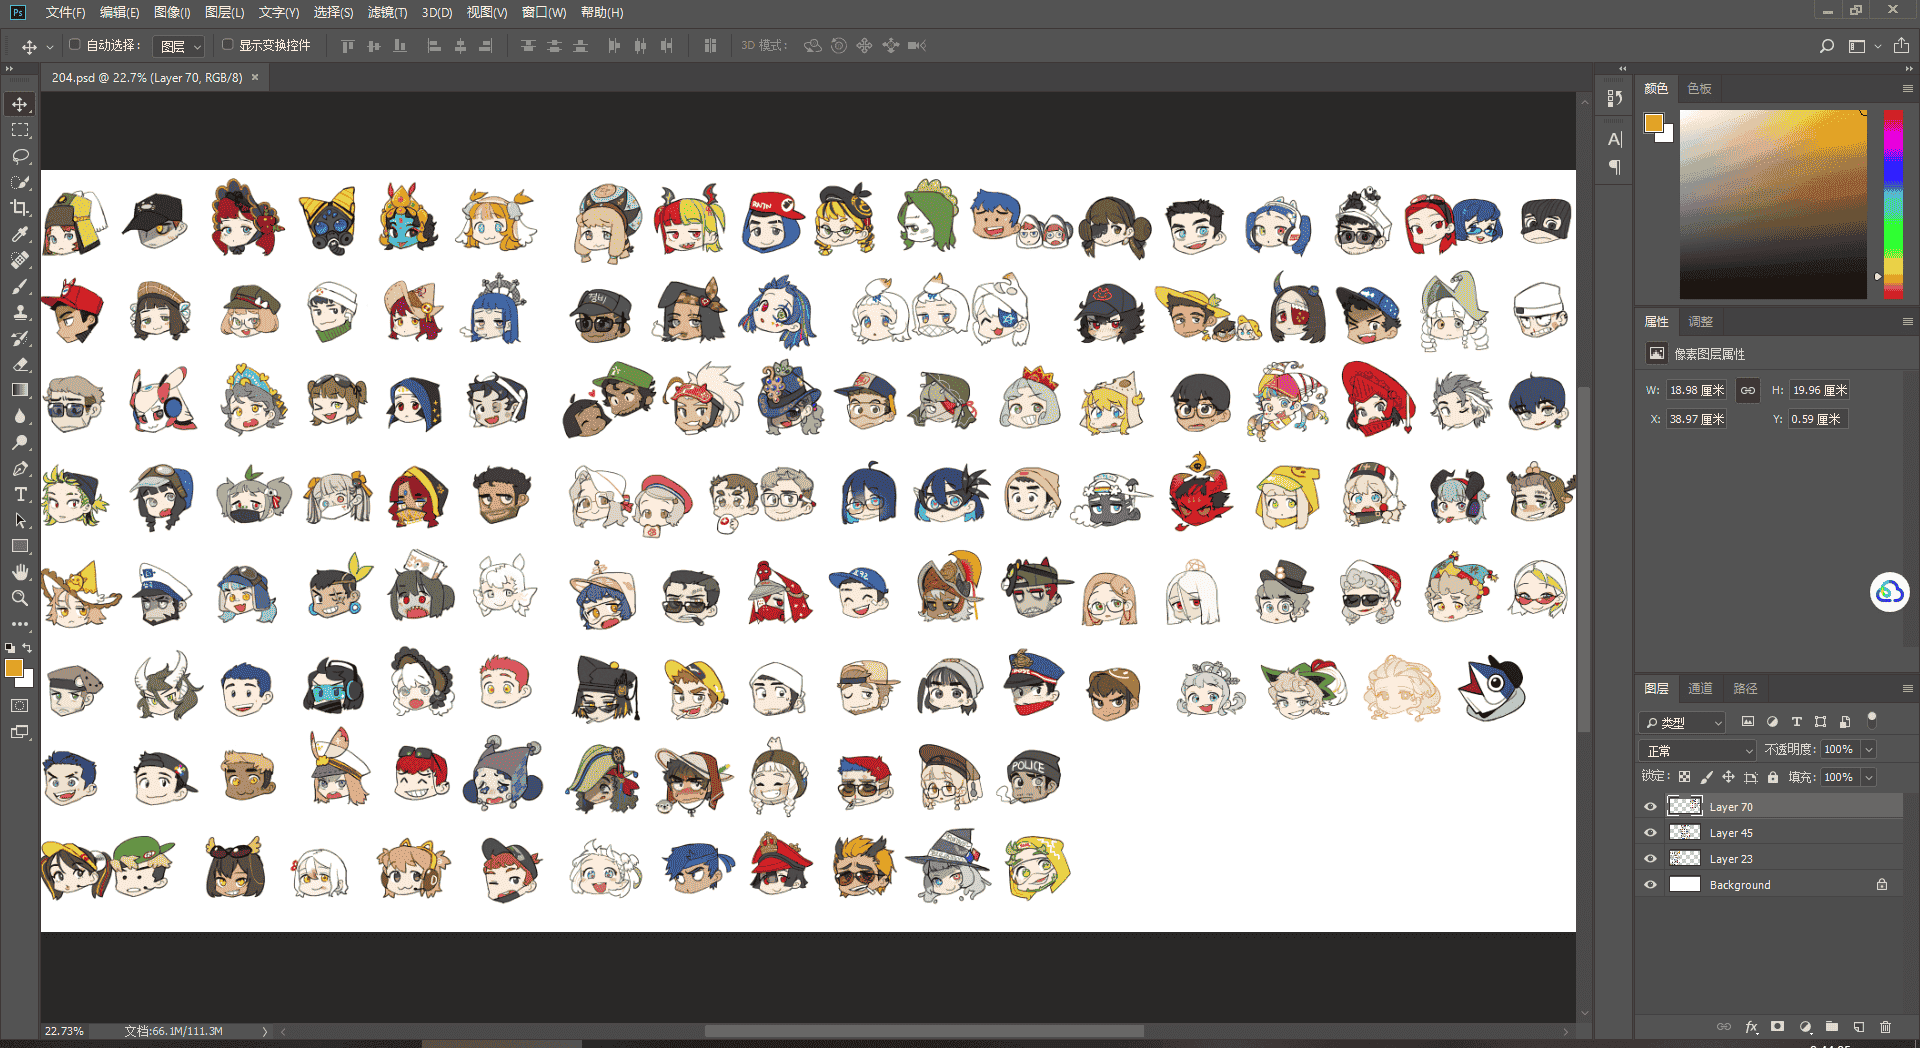Hide the Background layer eye
1920x1048 pixels.
[1650, 885]
